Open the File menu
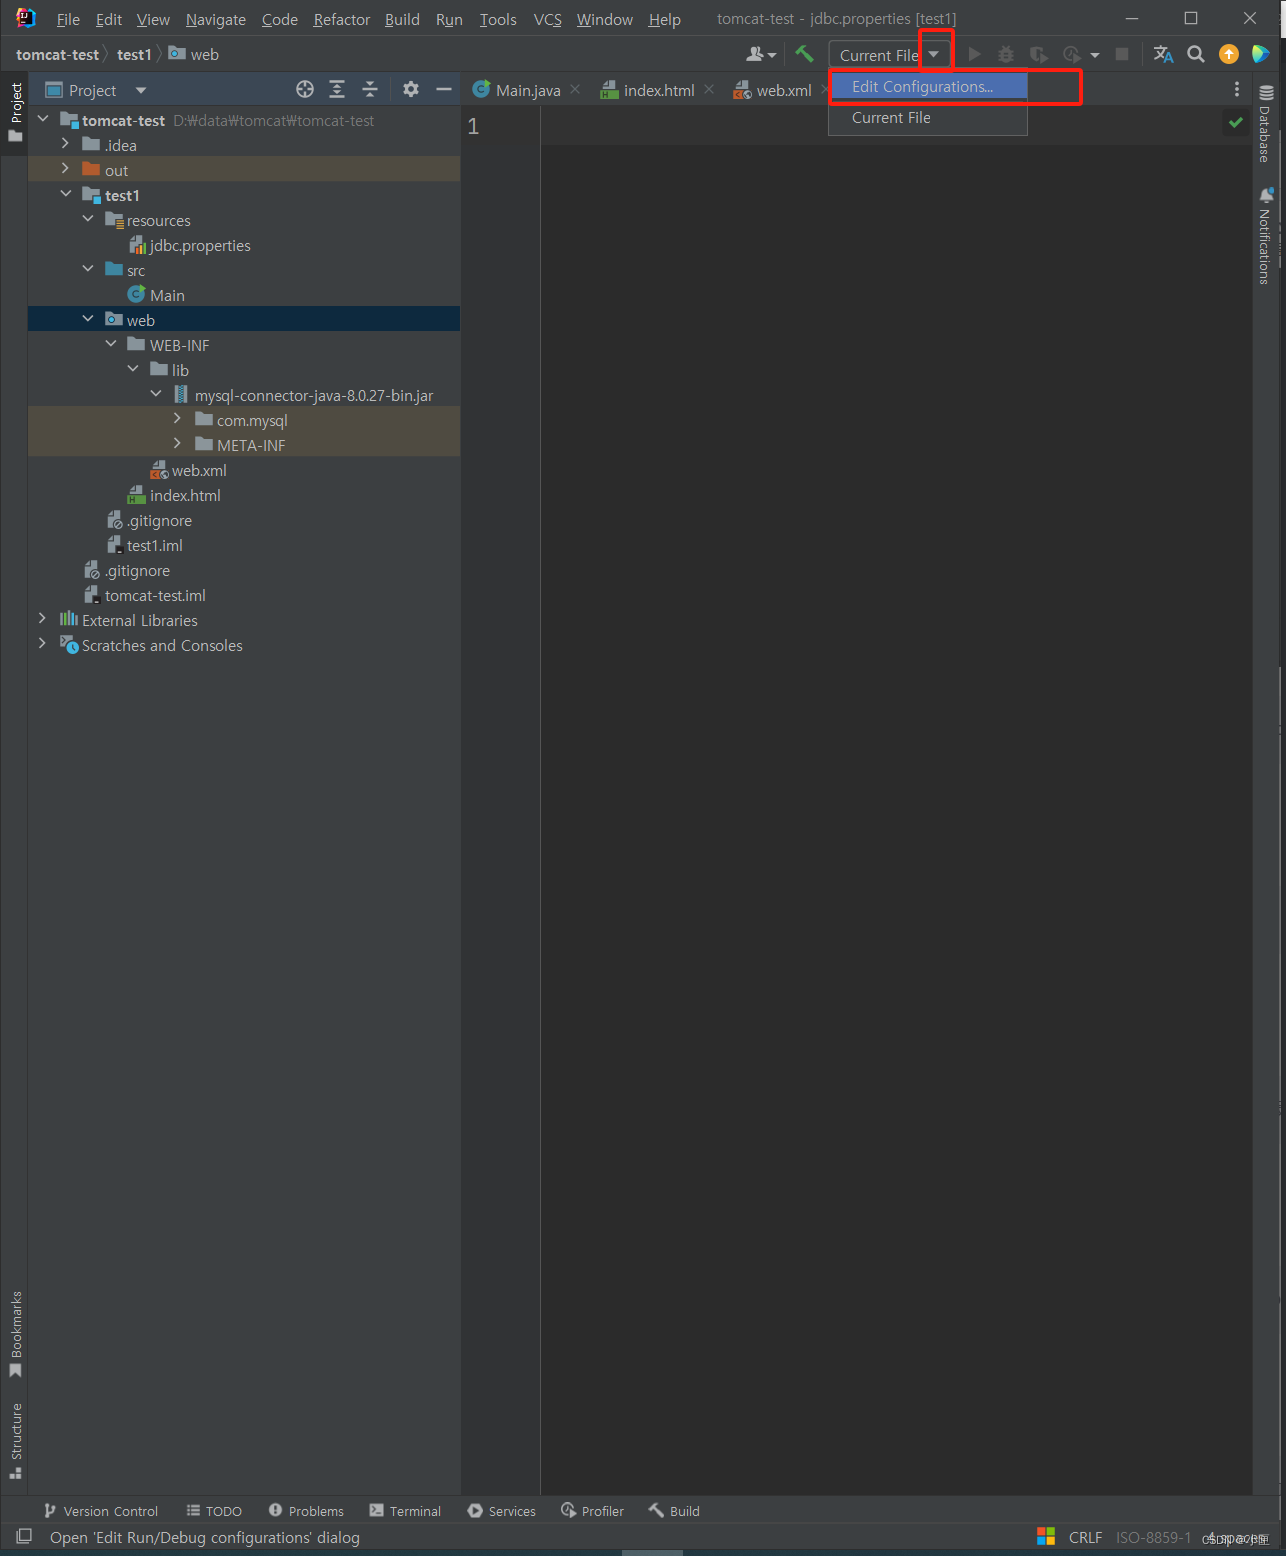 click(x=68, y=19)
